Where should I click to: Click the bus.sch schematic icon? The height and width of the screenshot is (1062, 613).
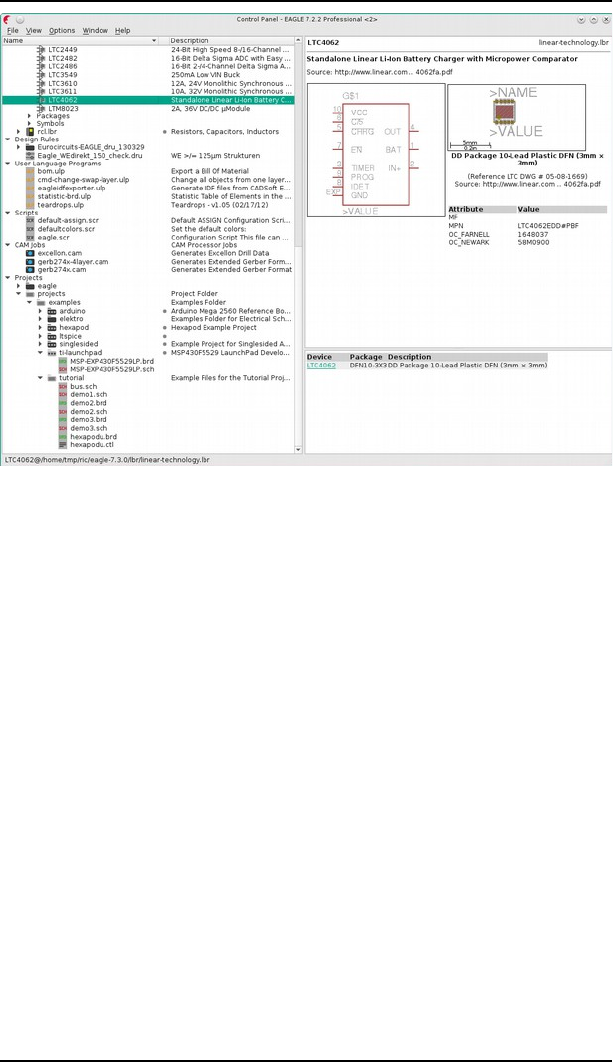[63, 387]
